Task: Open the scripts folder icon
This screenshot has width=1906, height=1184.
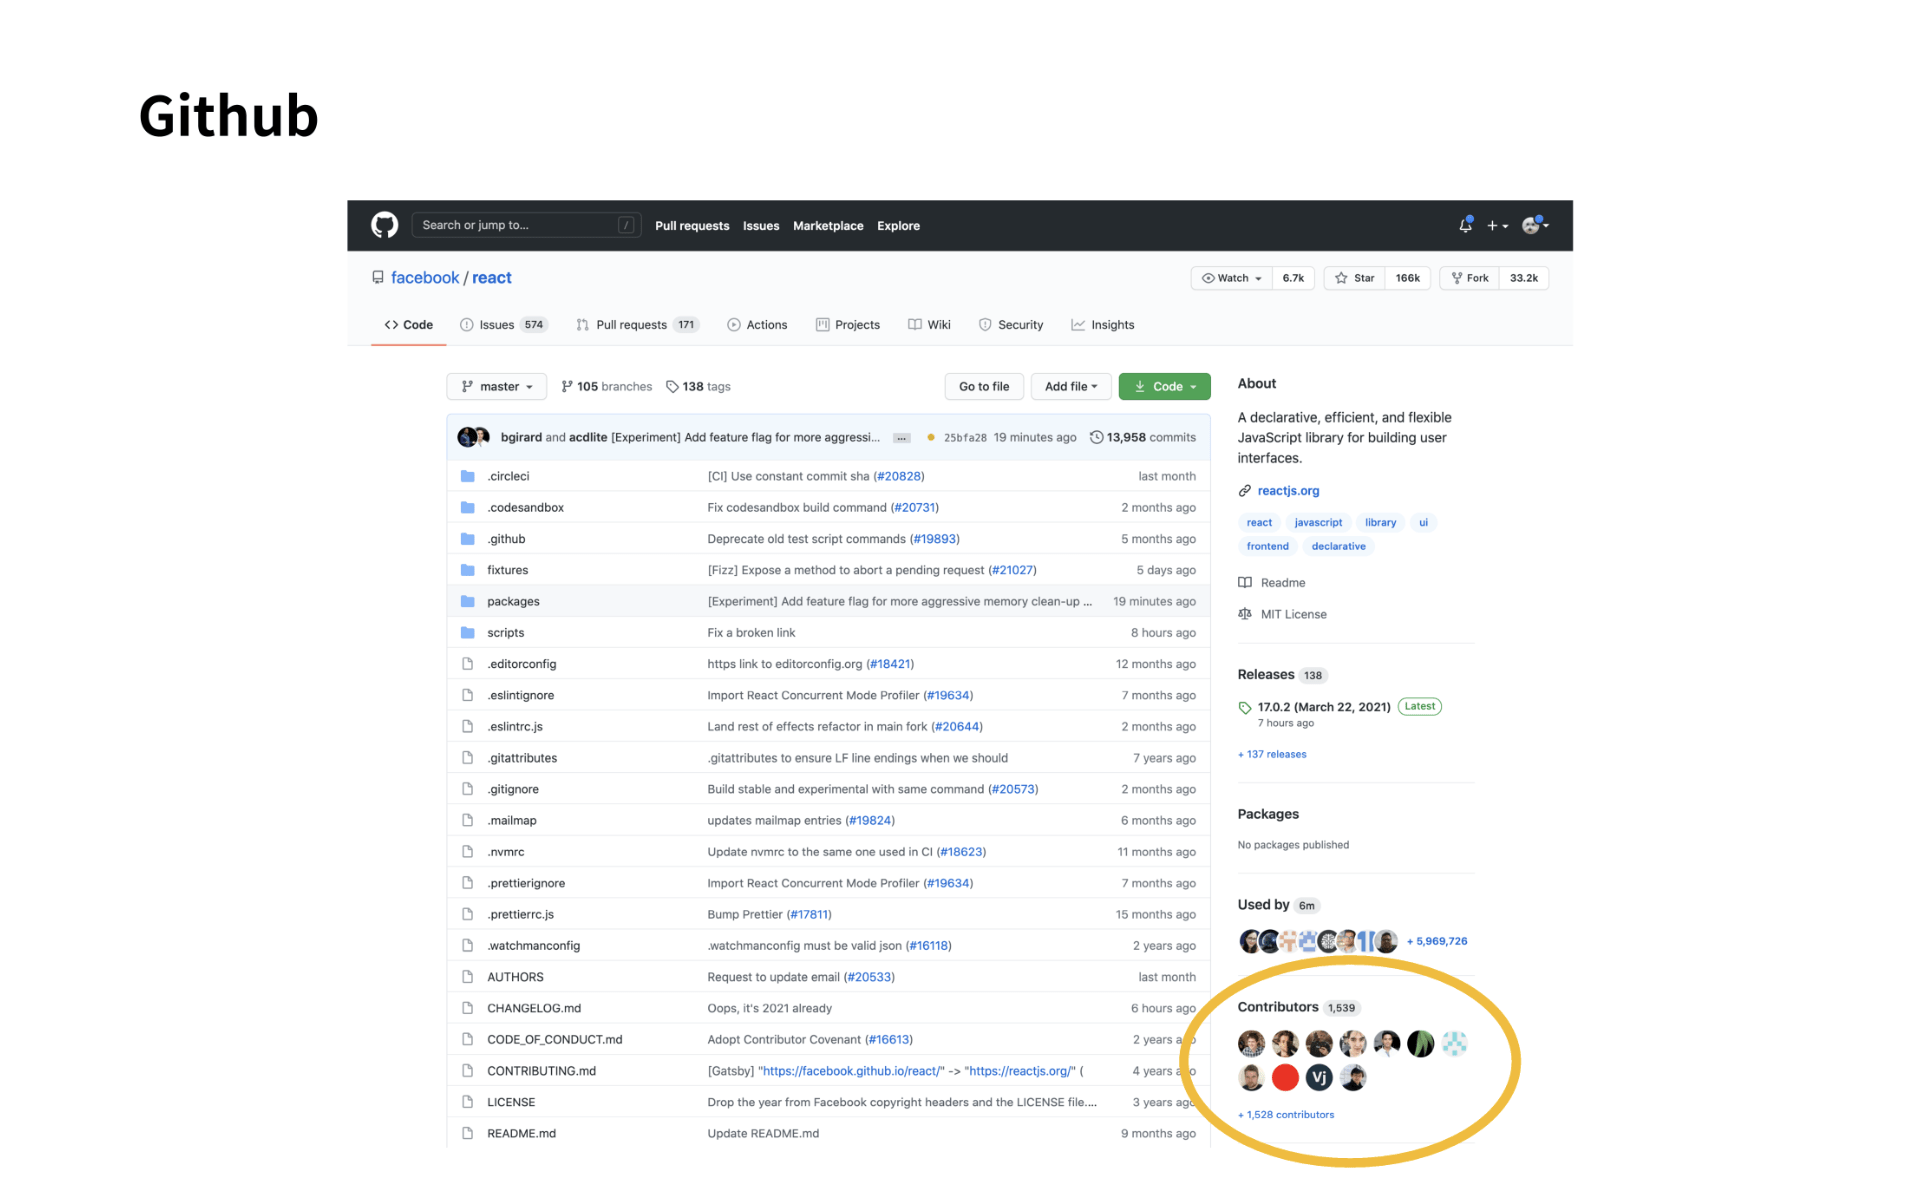Action: [467, 633]
